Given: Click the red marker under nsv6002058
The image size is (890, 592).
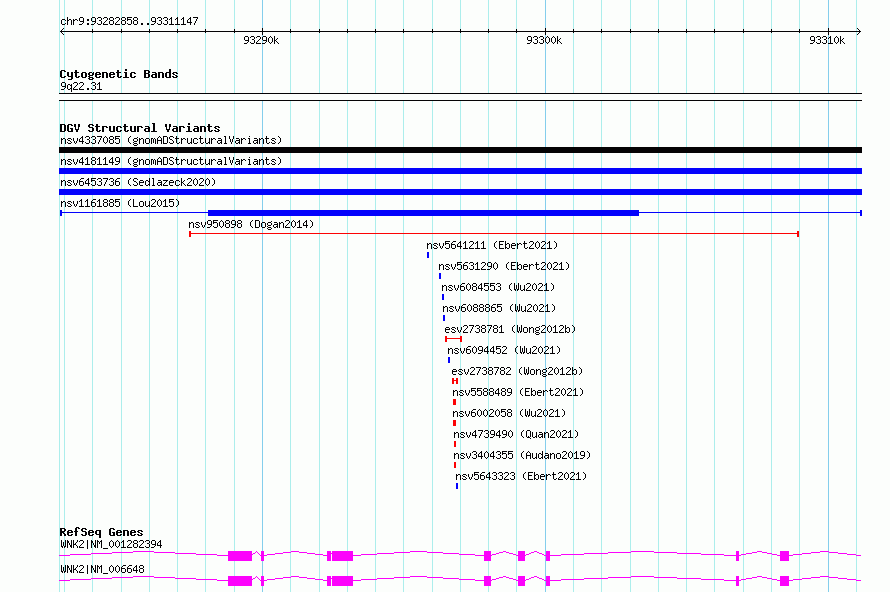Looking at the screenshot, I should tap(454, 423).
